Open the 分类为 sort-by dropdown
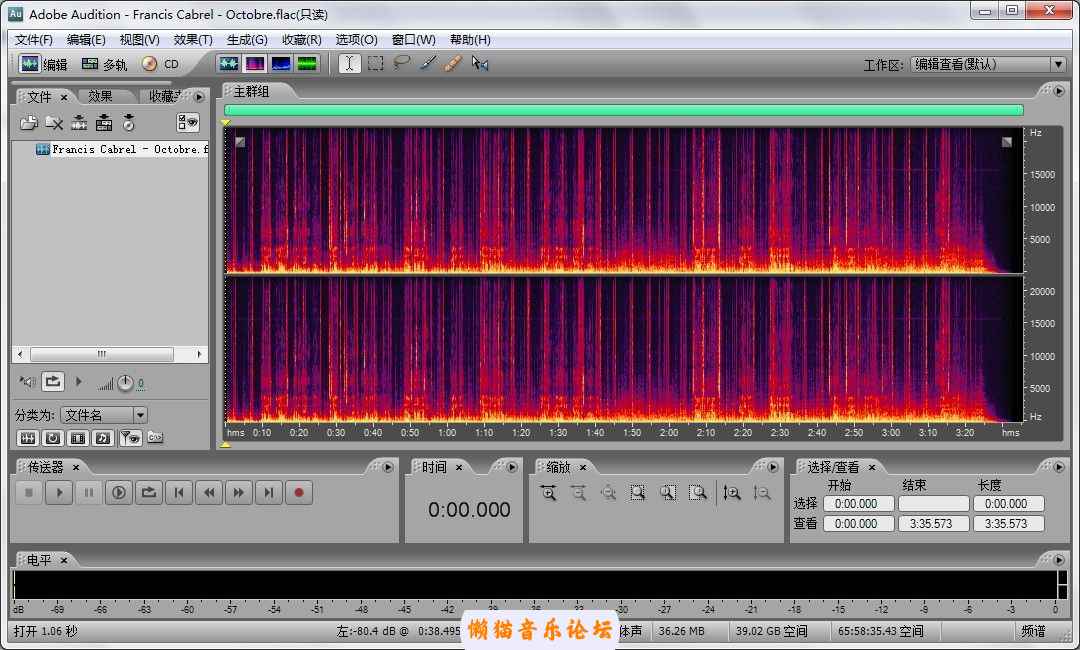 [141, 415]
